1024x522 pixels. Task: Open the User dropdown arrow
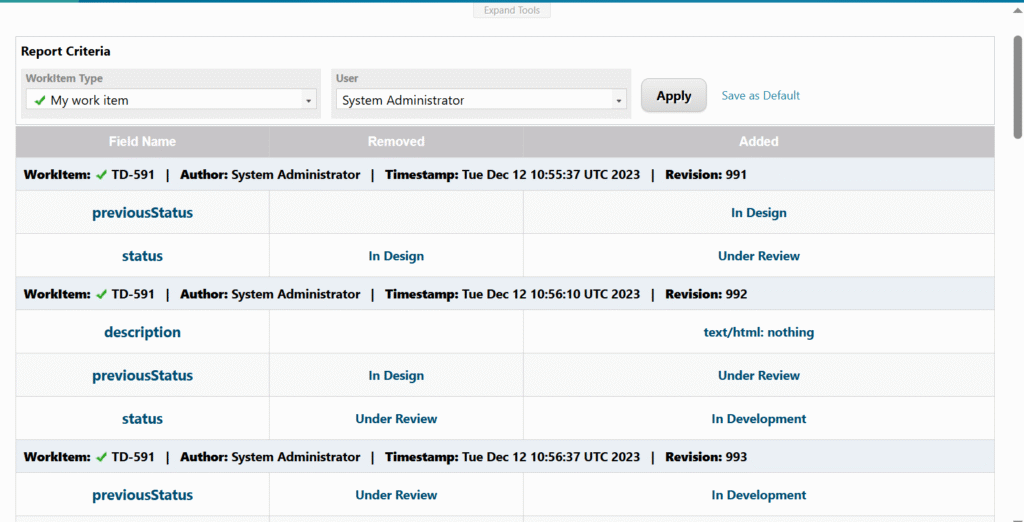(619, 101)
